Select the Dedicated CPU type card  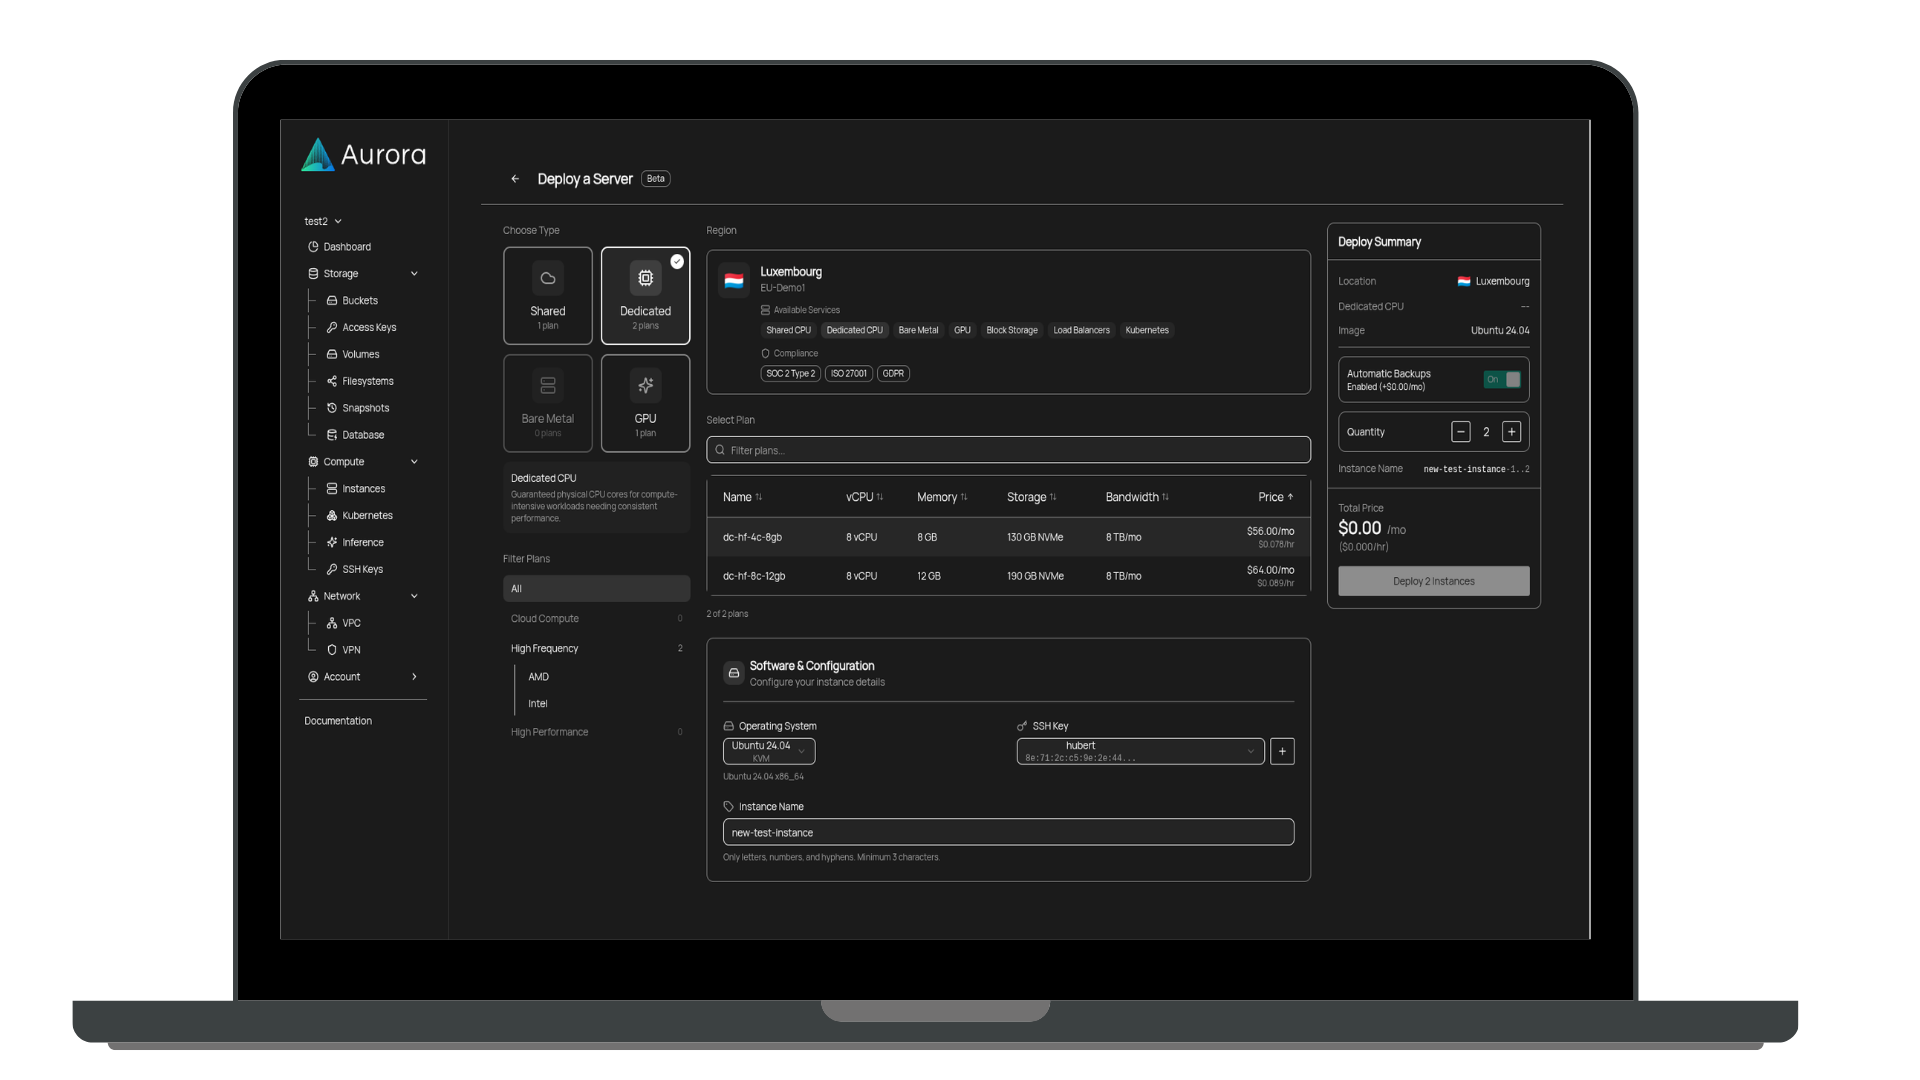[x=645, y=296]
